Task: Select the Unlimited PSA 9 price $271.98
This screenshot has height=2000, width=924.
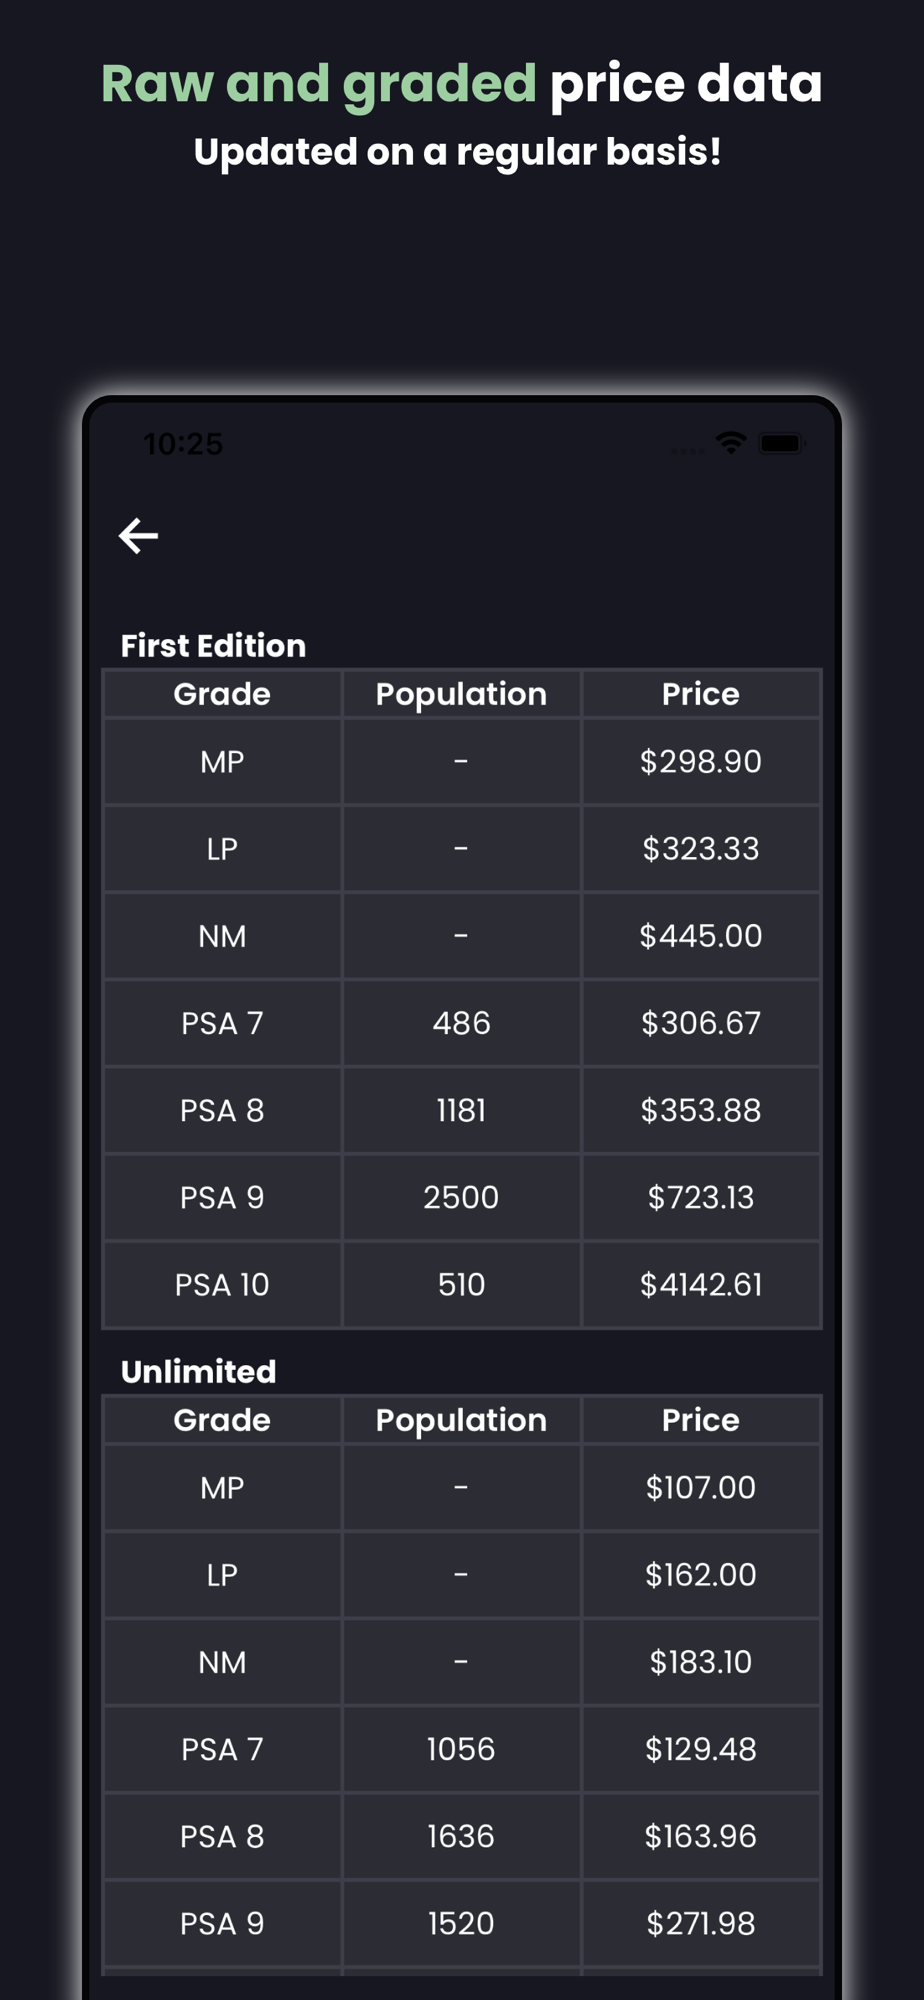Action: (x=701, y=1924)
